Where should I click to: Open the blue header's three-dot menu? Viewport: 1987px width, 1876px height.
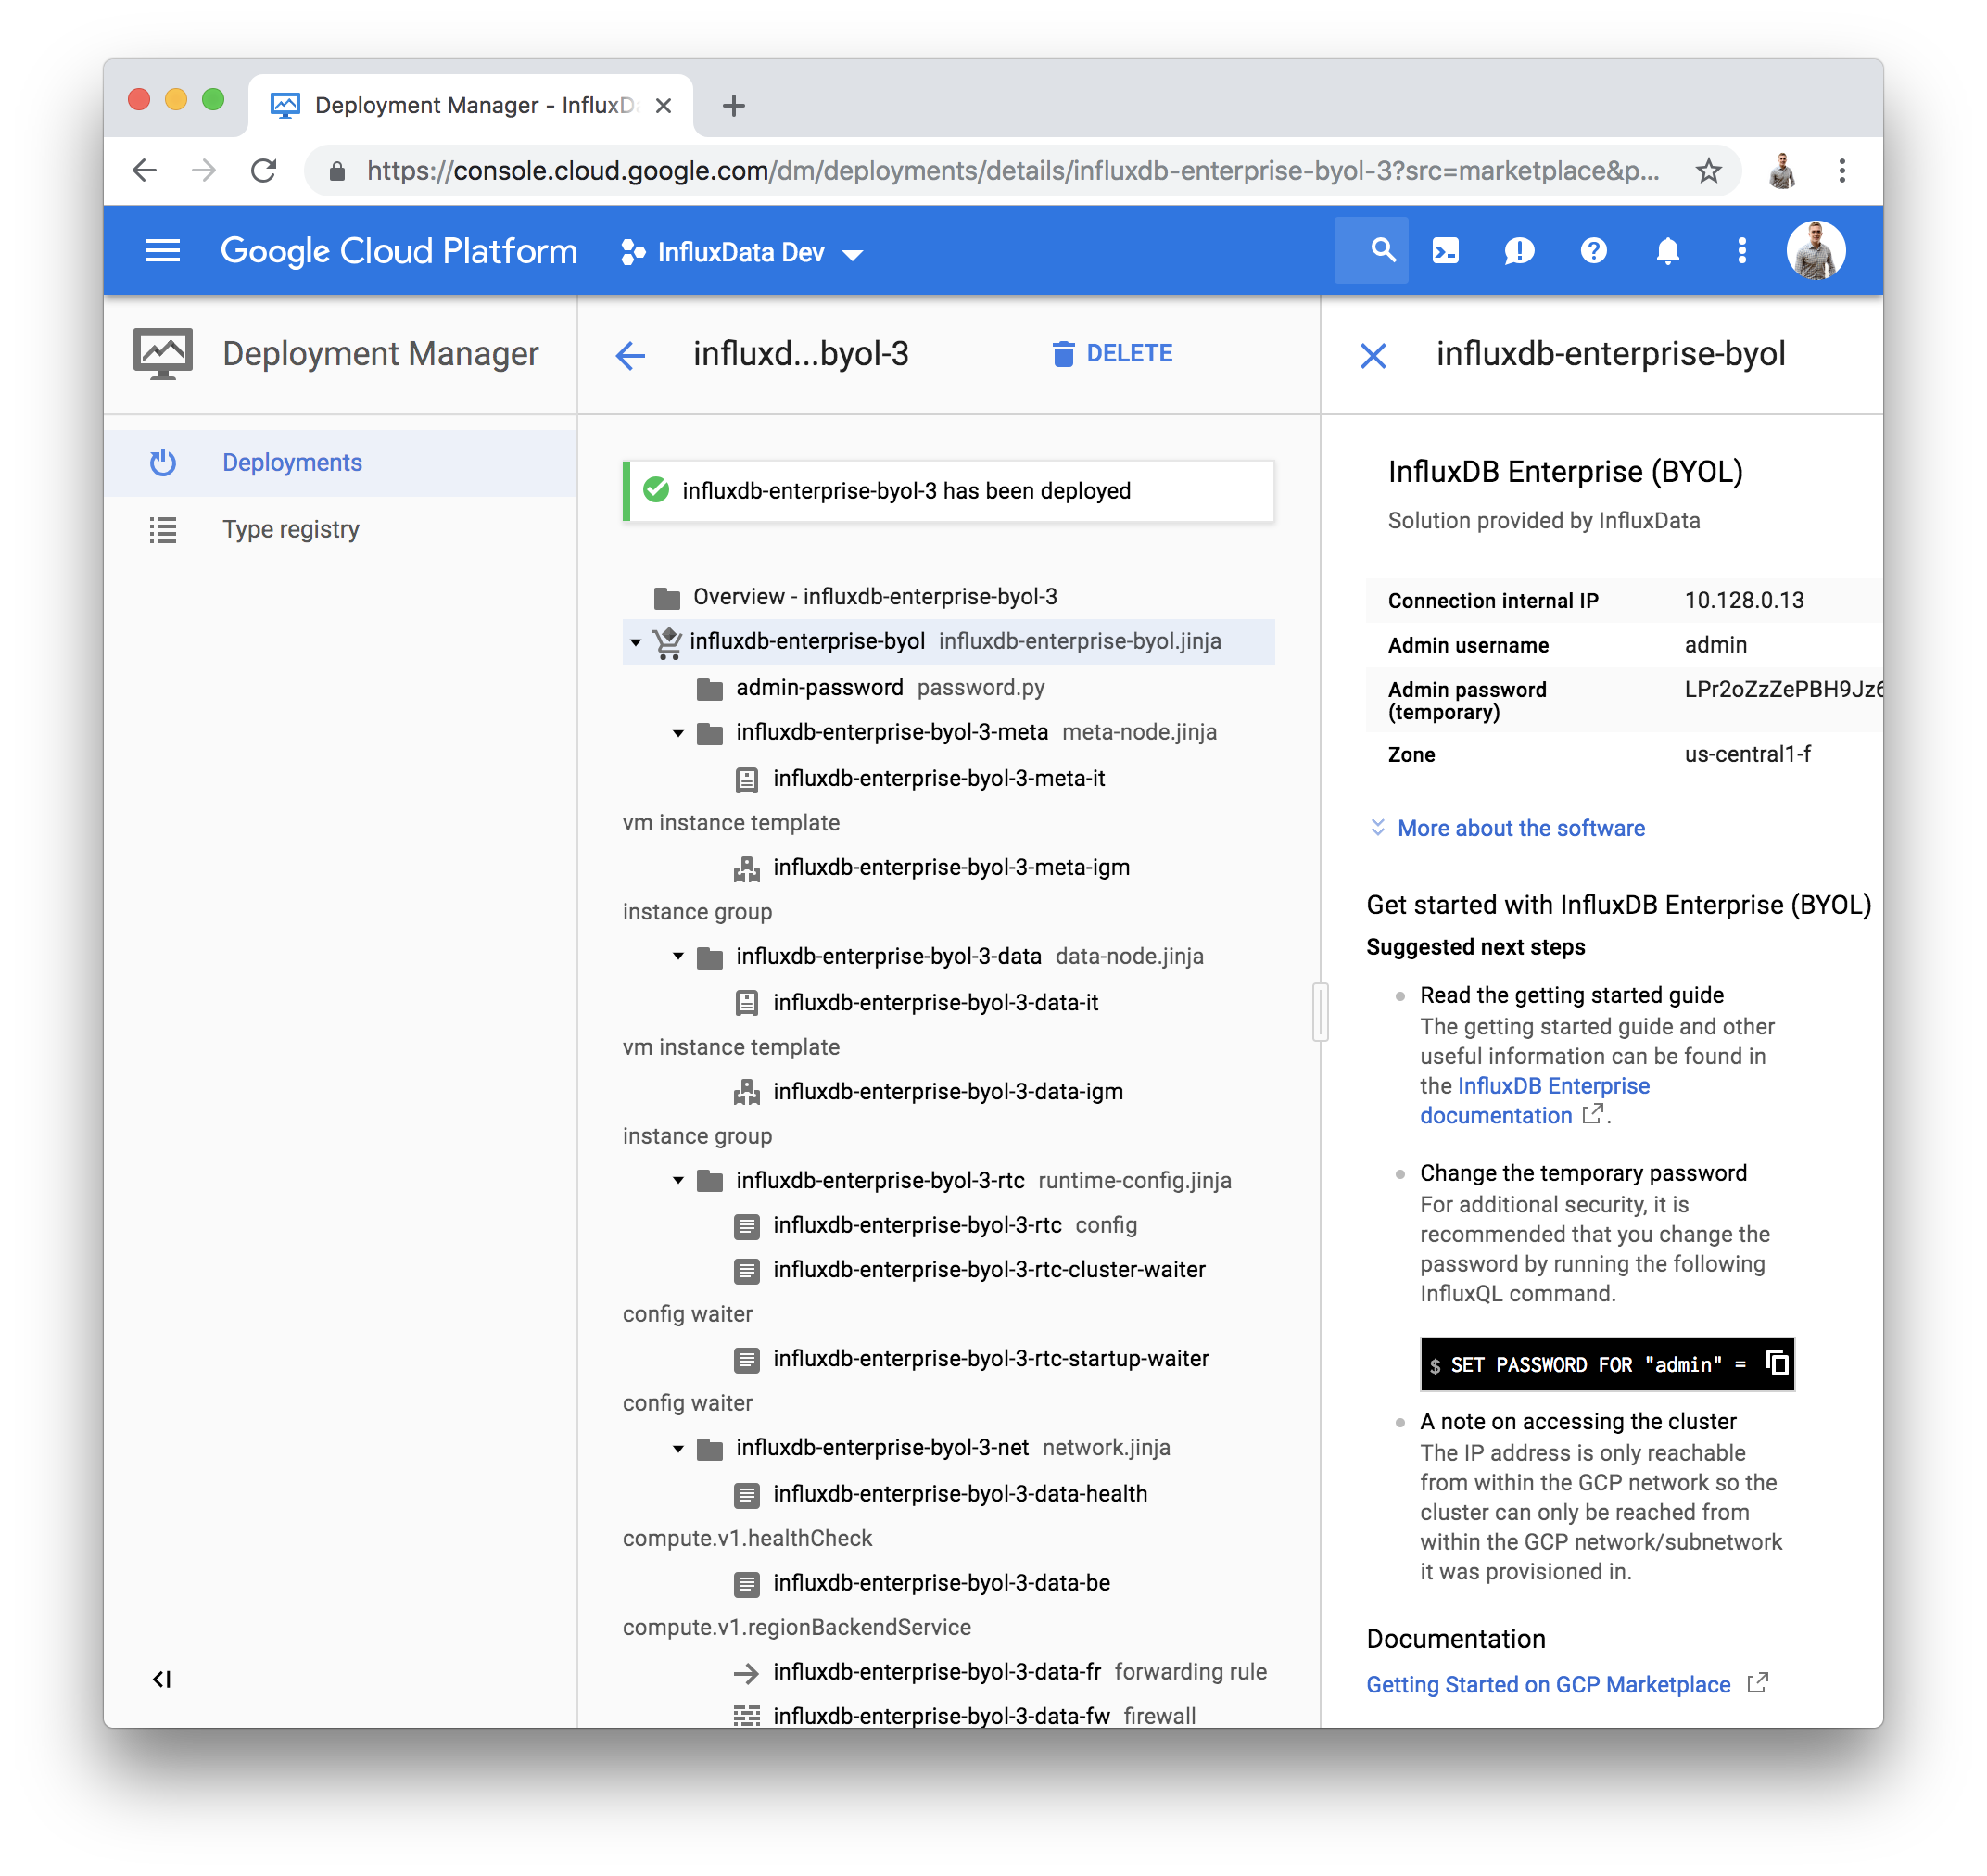click(x=1741, y=251)
